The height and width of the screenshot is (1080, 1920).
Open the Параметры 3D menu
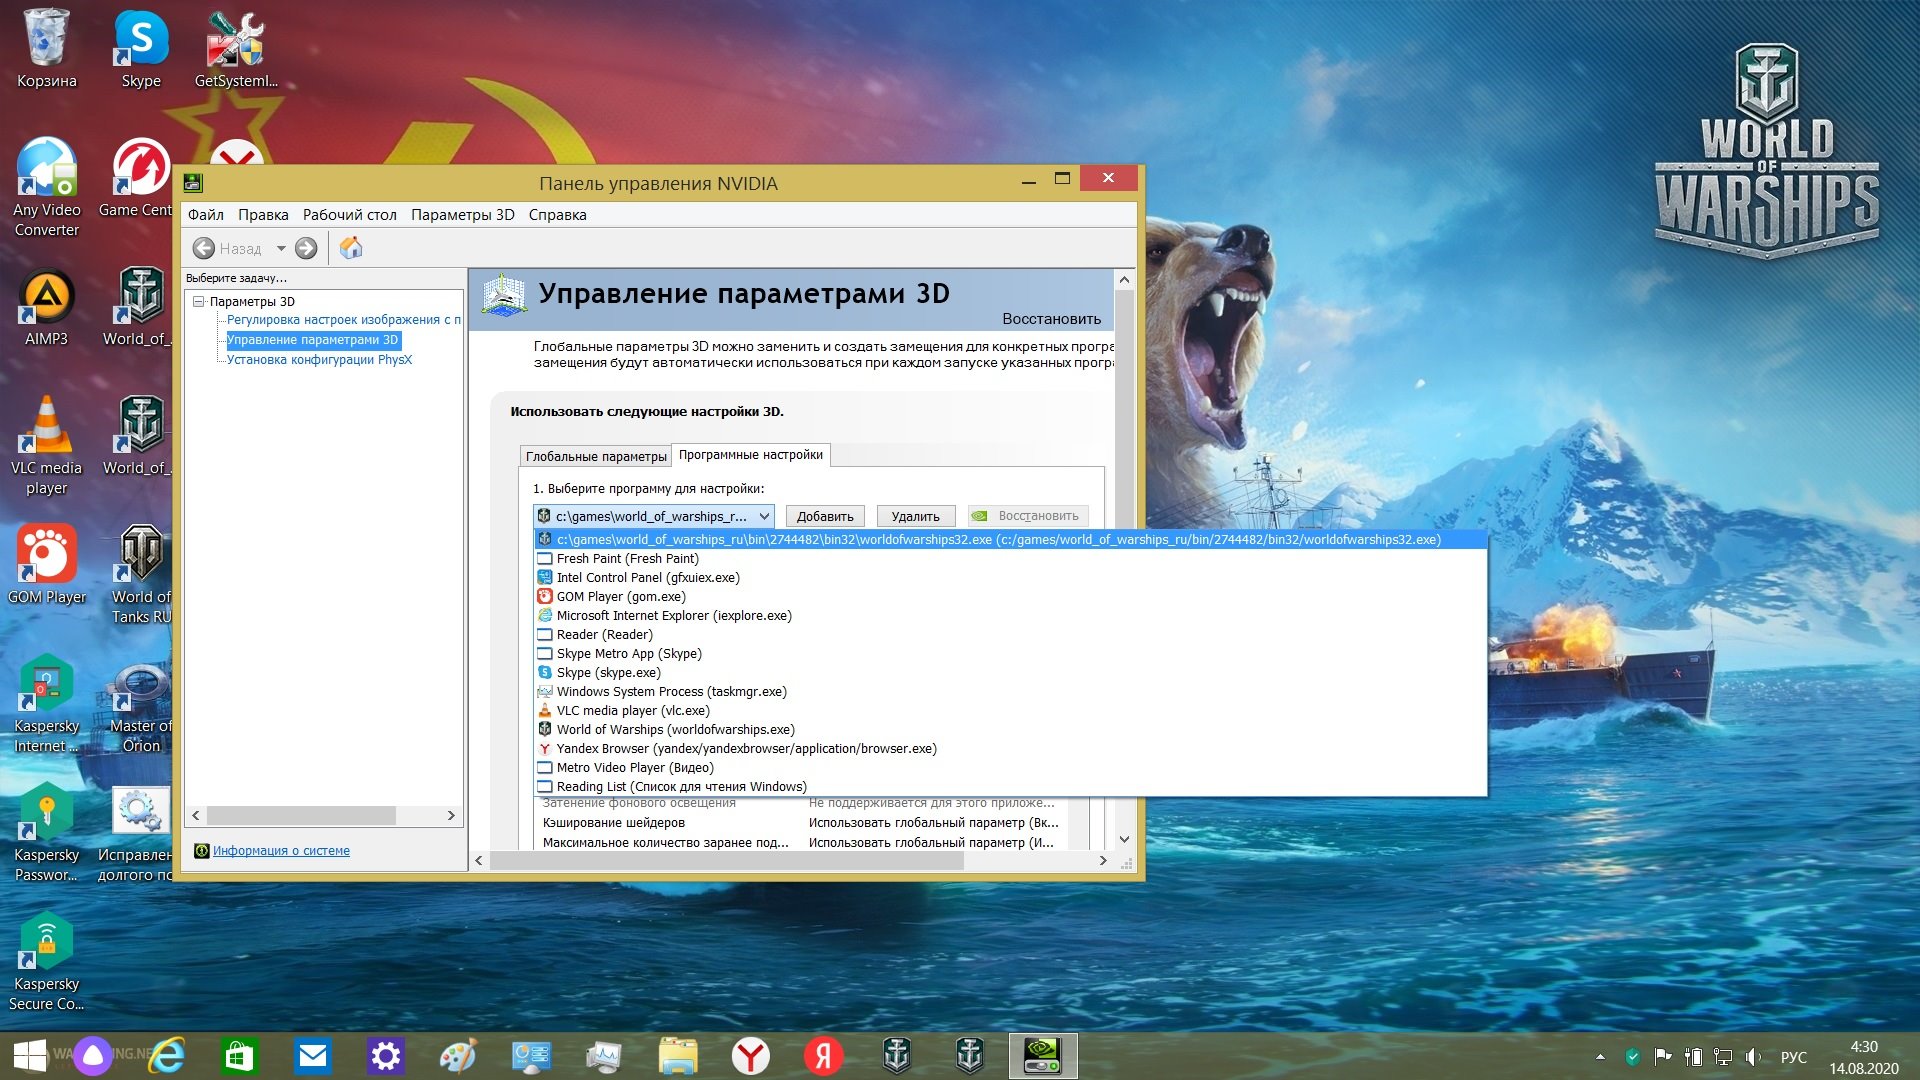pos(462,215)
